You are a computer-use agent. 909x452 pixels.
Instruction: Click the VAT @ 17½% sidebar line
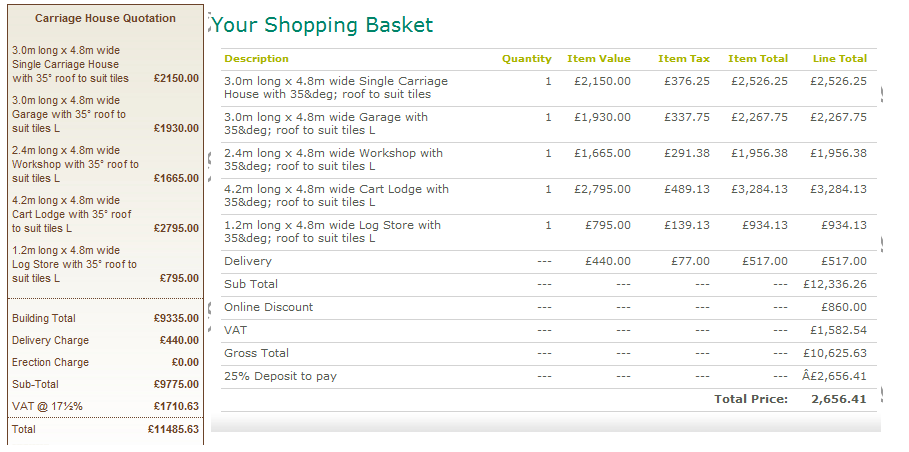tap(47, 406)
